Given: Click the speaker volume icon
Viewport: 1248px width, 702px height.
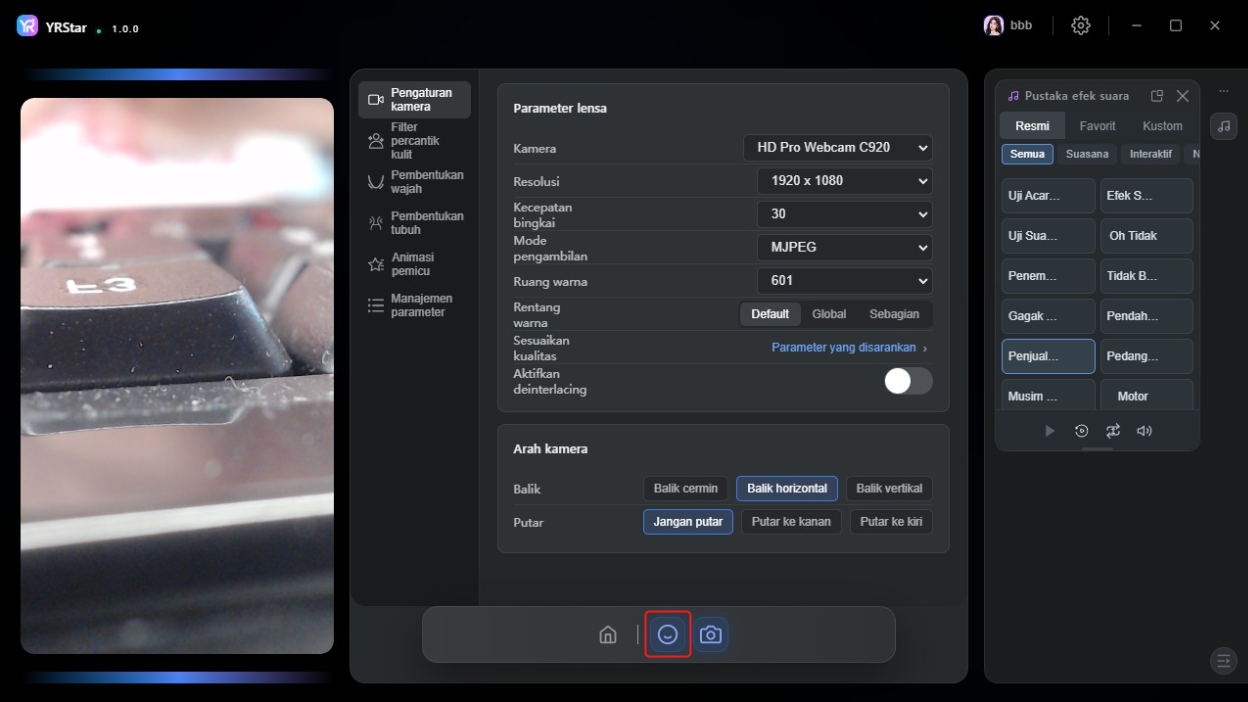Looking at the screenshot, I should point(1145,431).
